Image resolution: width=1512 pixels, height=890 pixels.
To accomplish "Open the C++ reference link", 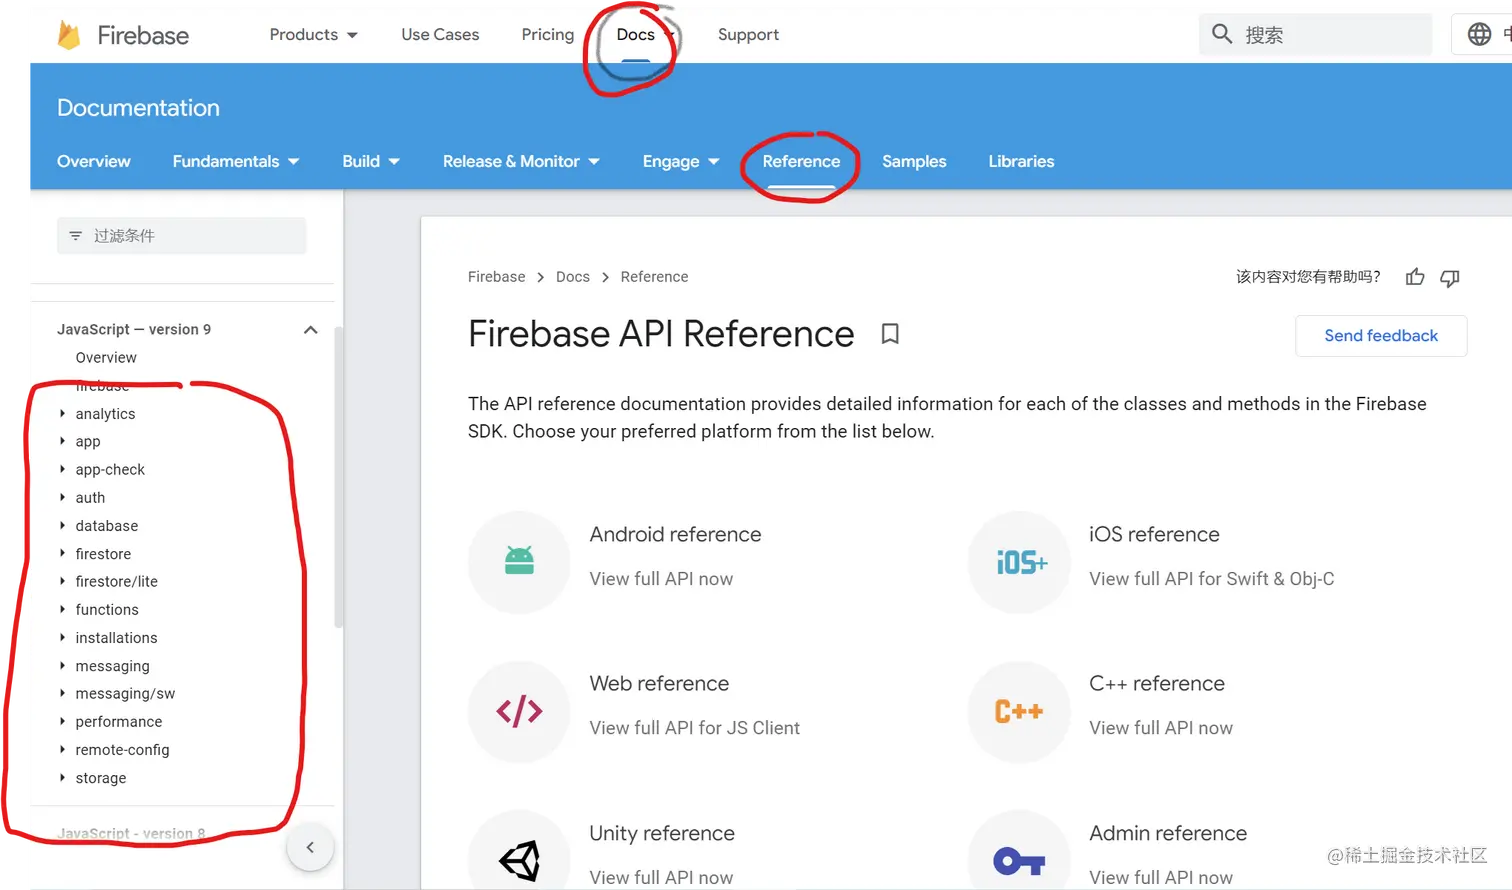I will coord(1157,683).
